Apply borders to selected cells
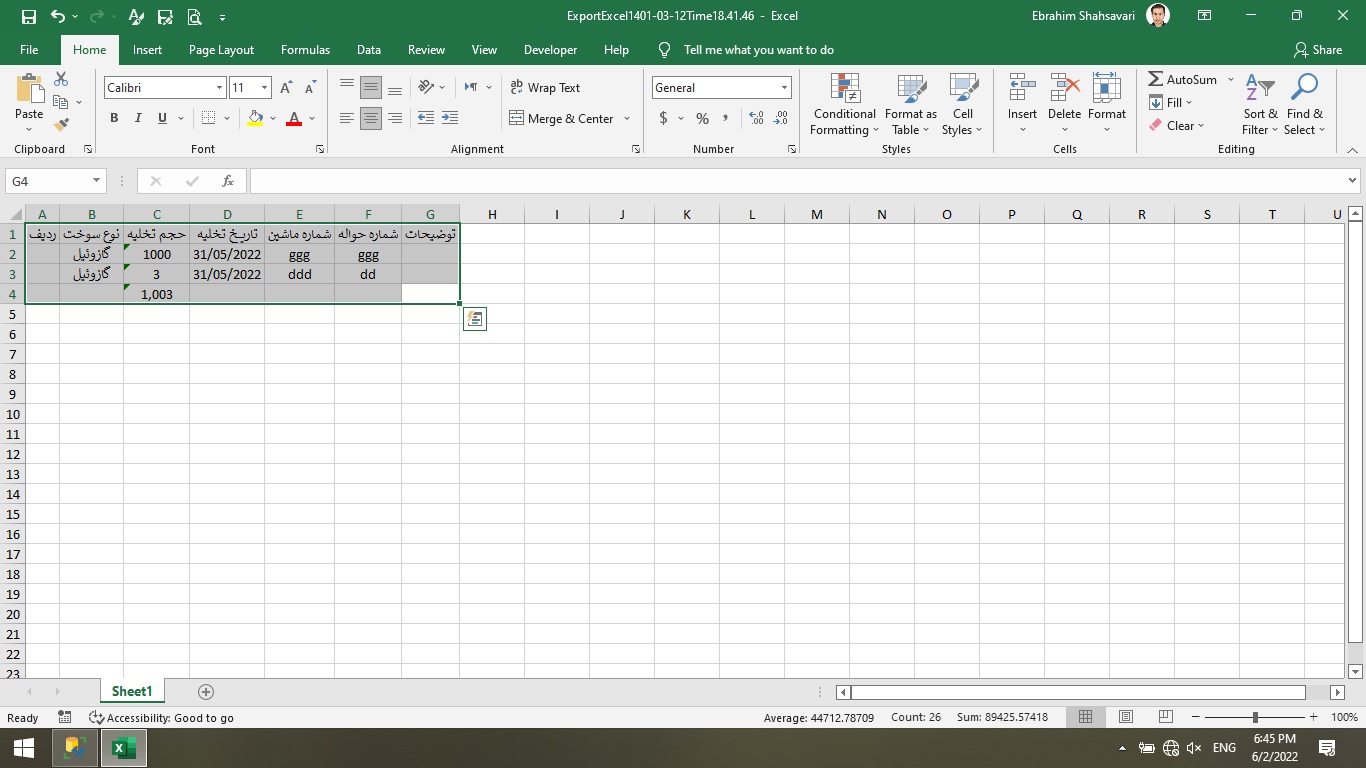 (208, 118)
